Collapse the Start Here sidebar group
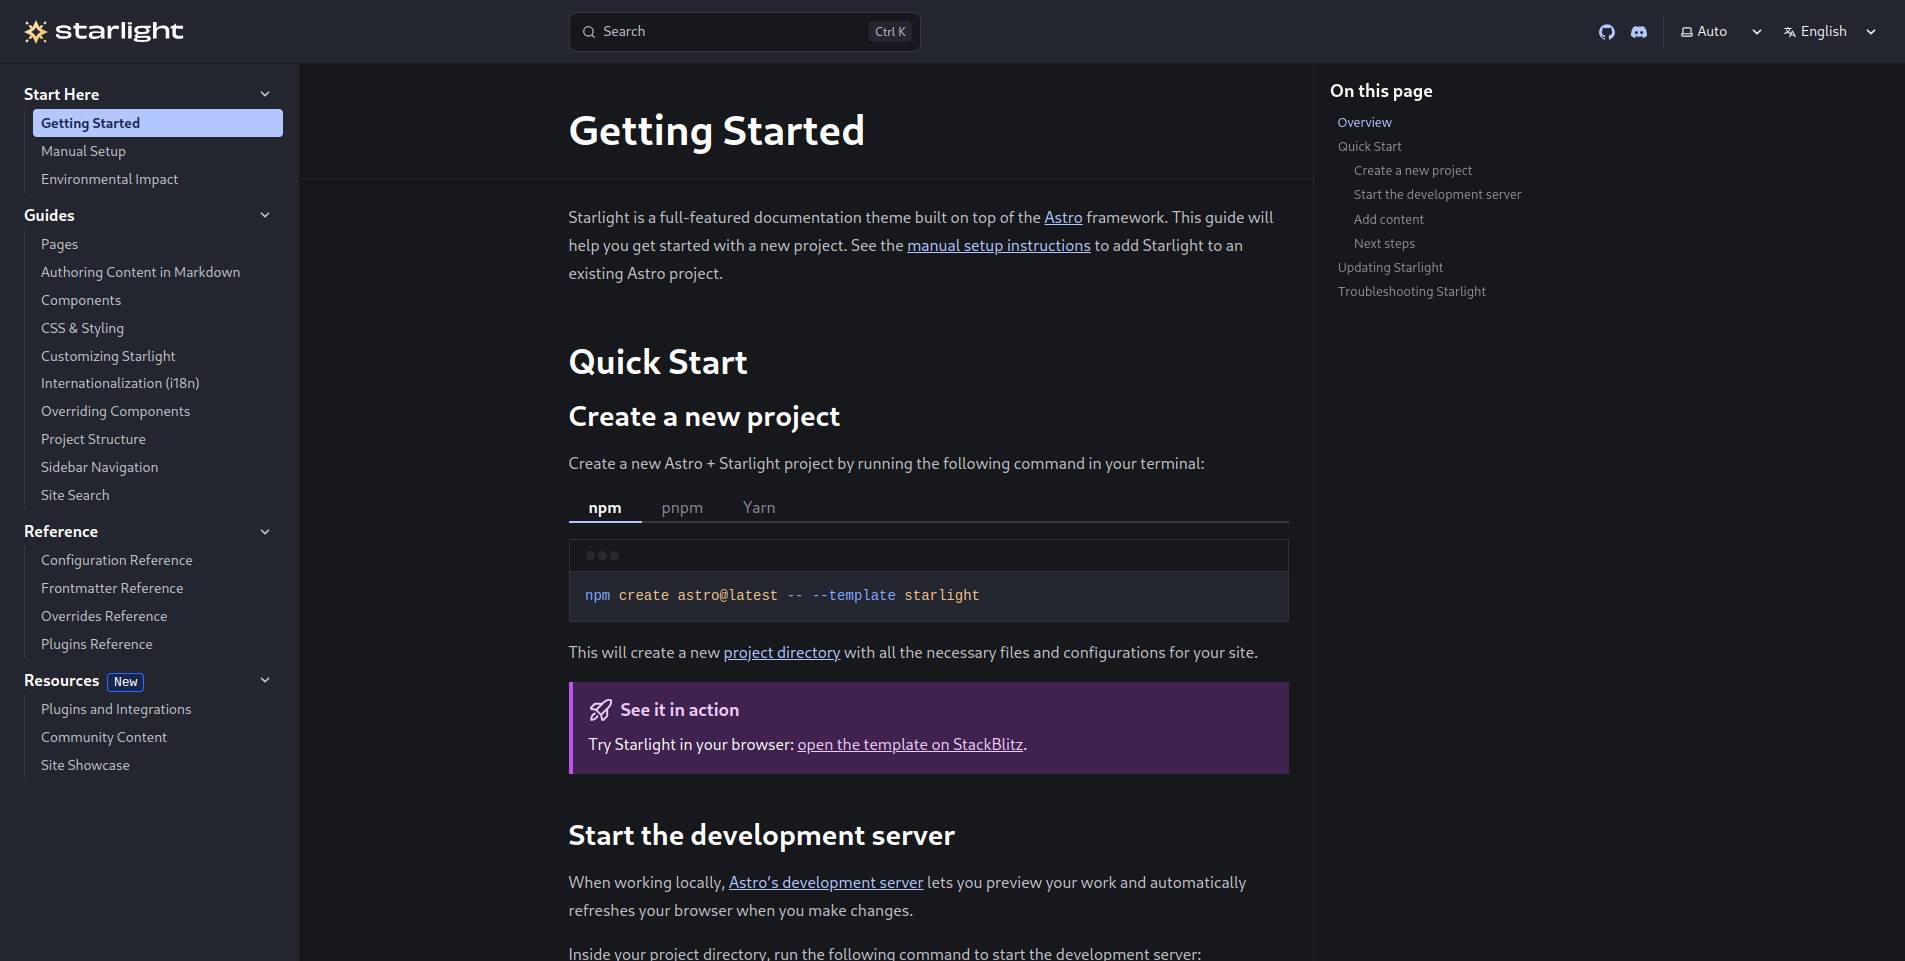The height and width of the screenshot is (961, 1905). [x=265, y=94]
